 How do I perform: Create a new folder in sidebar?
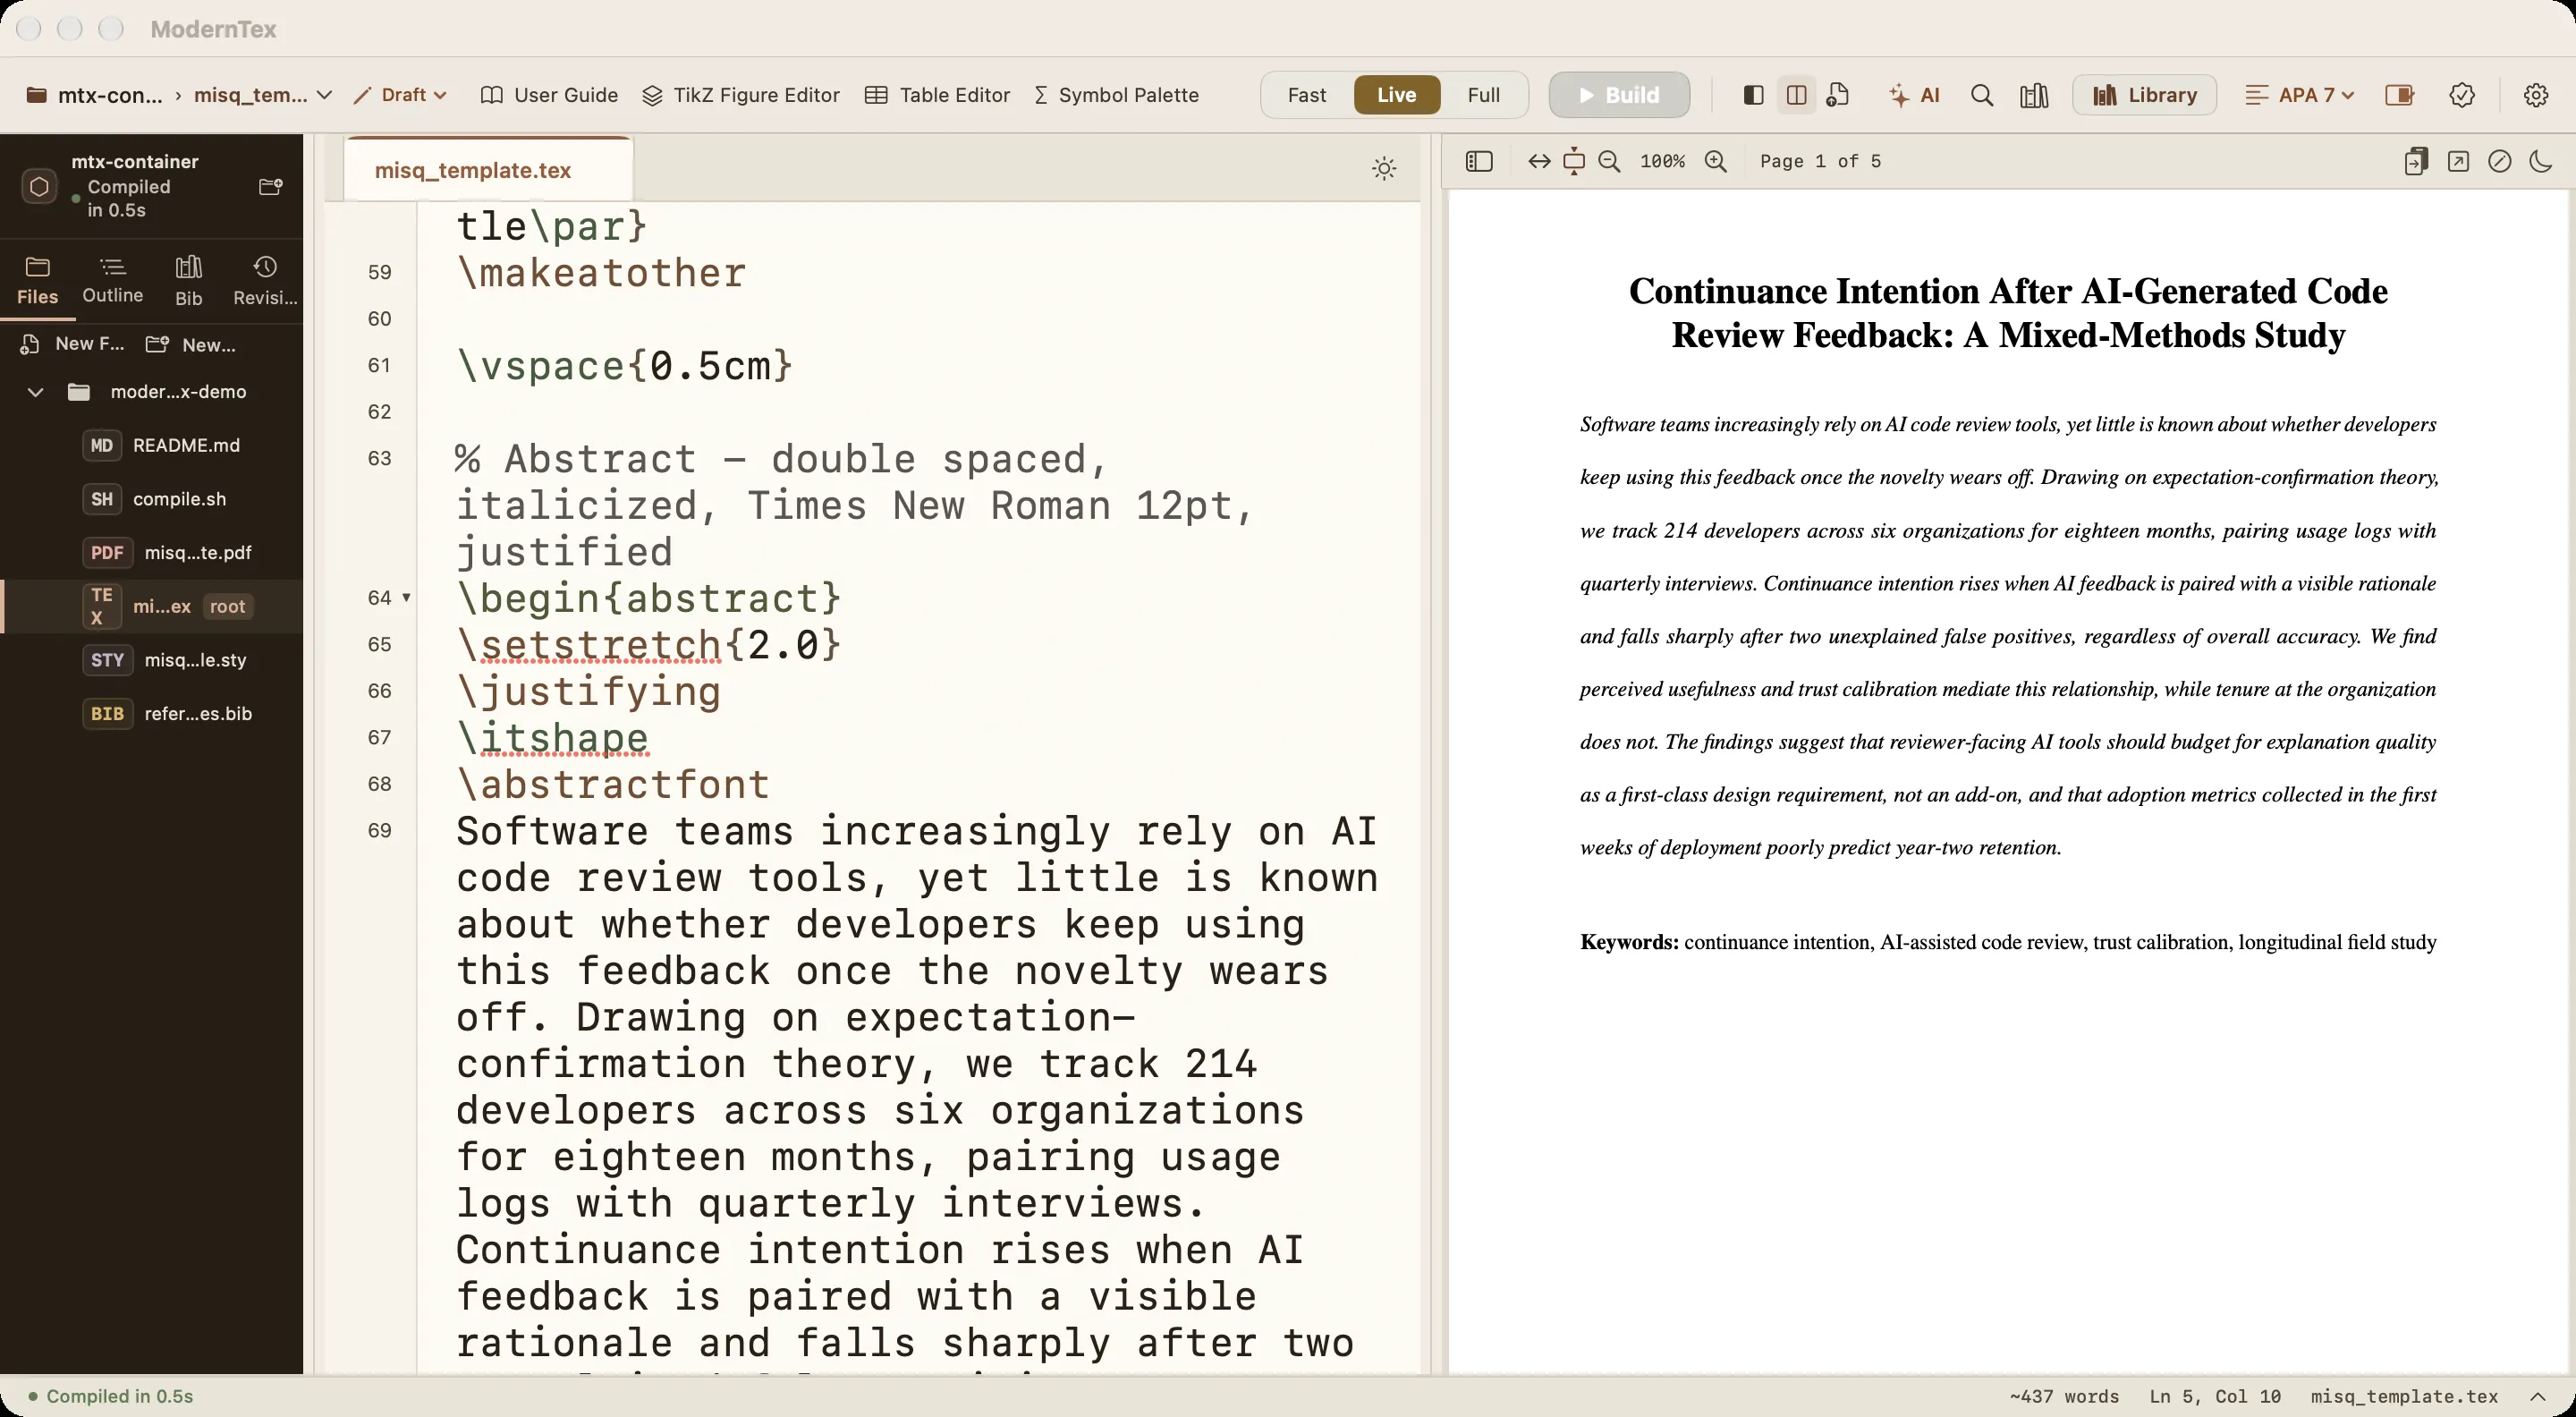pyautogui.click(x=190, y=344)
